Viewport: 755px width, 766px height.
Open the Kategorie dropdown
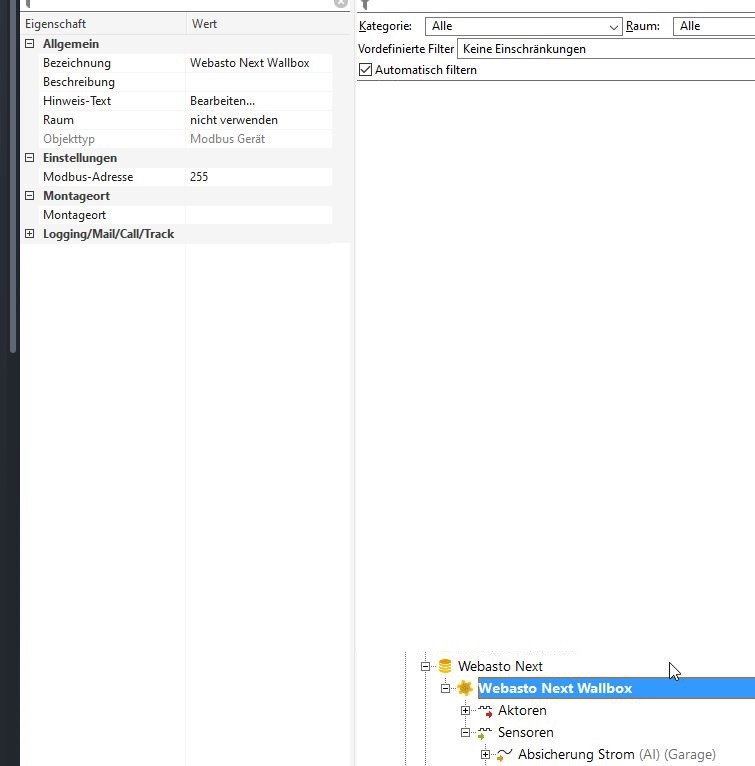[x=523, y=26]
